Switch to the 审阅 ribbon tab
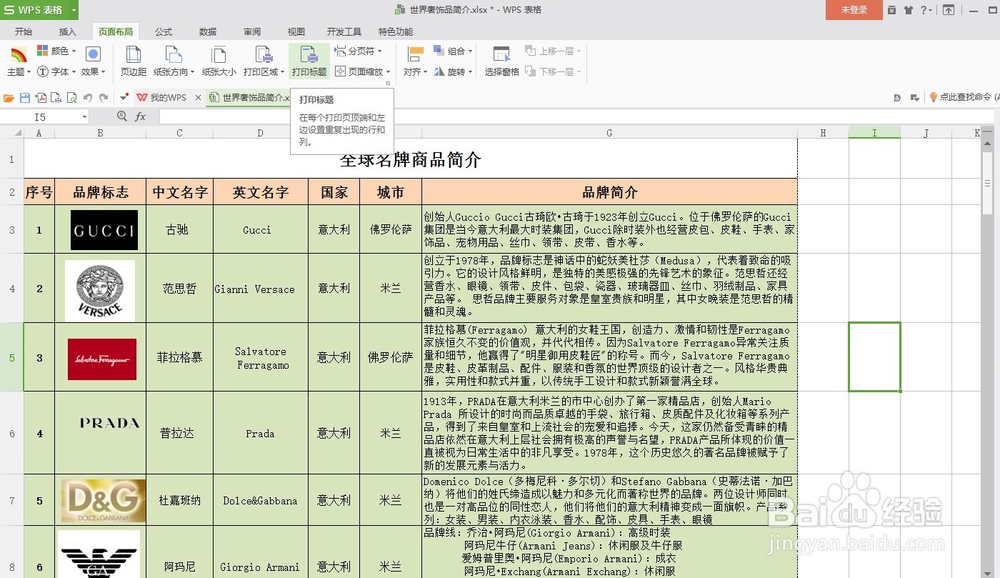This screenshot has height=578, width=1000. pos(252,31)
